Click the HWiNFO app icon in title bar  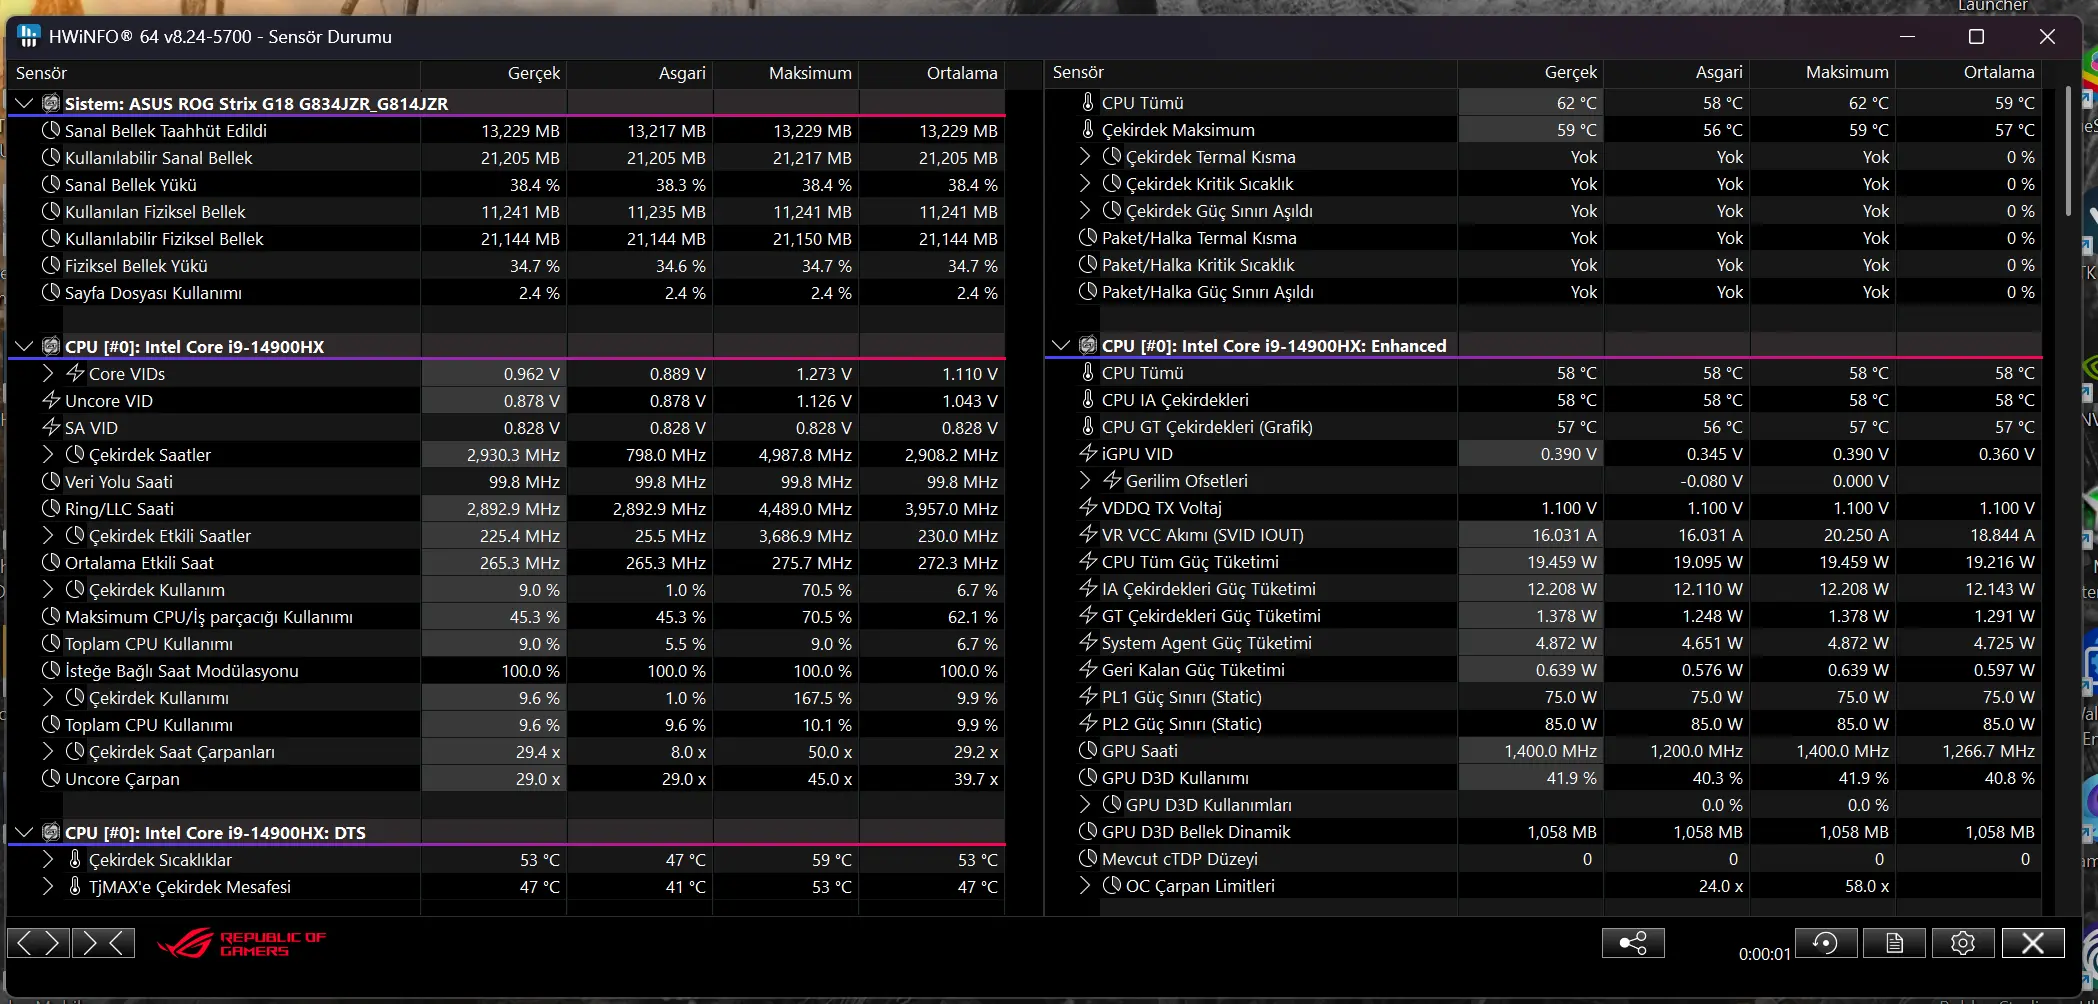(29, 37)
